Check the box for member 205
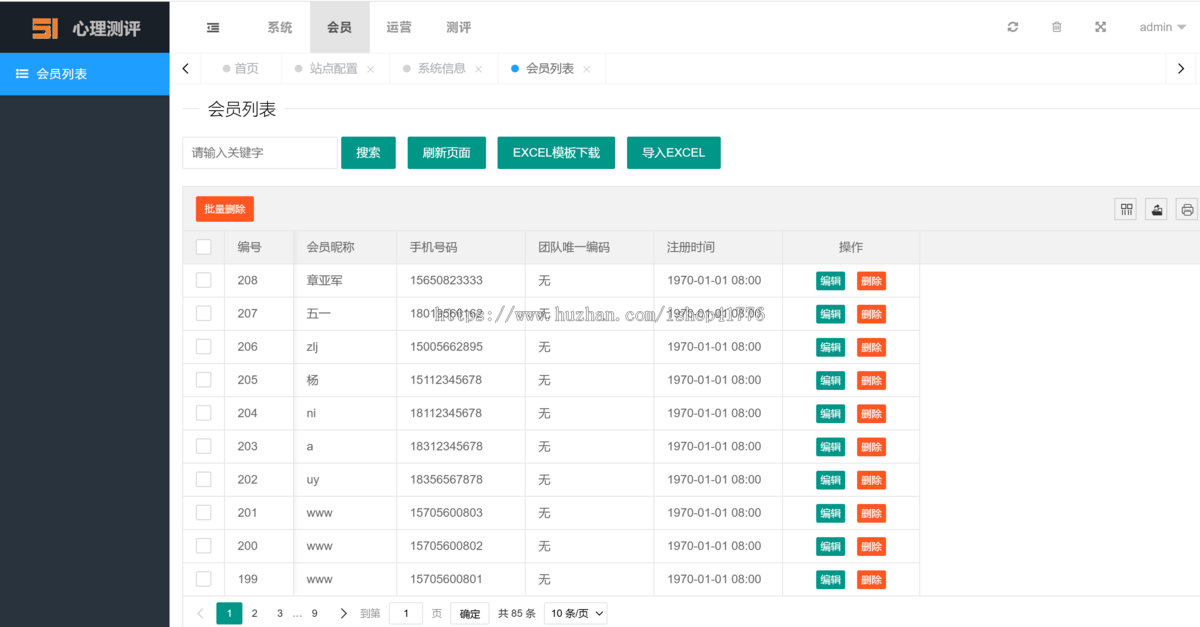1200x627 pixels. click(204, 379)
